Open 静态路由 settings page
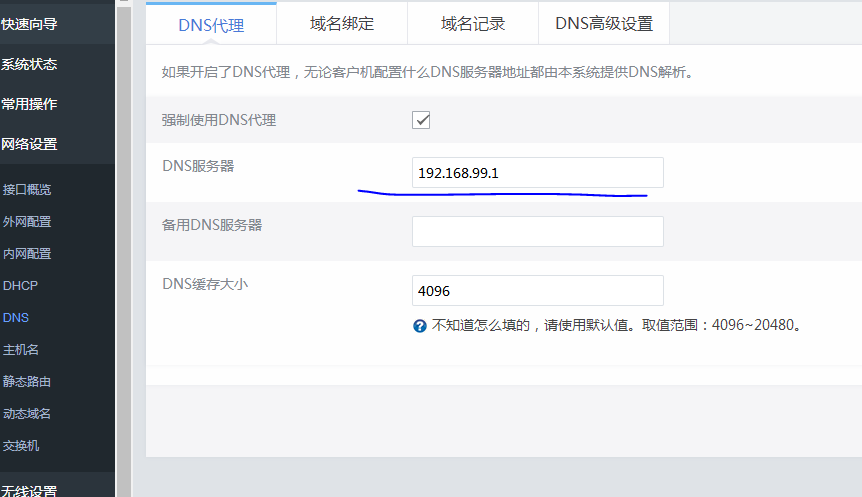This screenshot has width=862, height=497. (27, 381)
